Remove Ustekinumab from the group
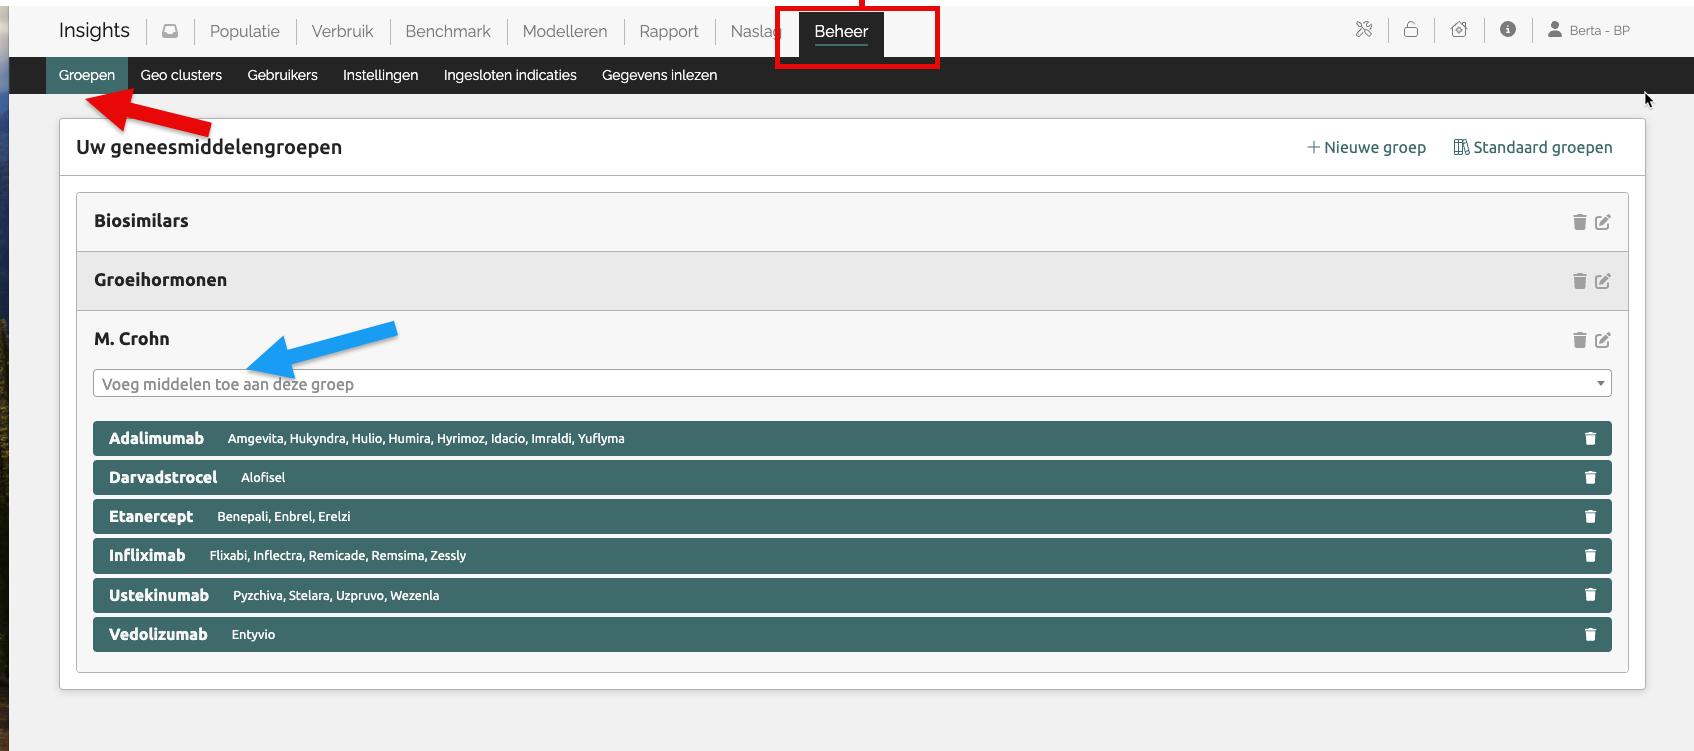Viewport: 1694px width, 751px height. point(1590,595)
